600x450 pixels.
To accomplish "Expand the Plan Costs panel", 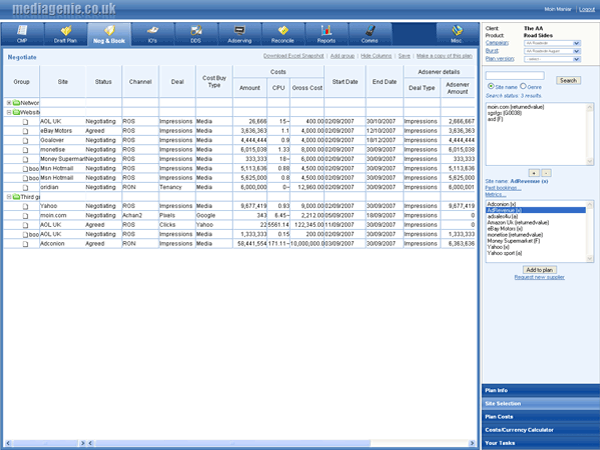I will (x=540, y=417).
